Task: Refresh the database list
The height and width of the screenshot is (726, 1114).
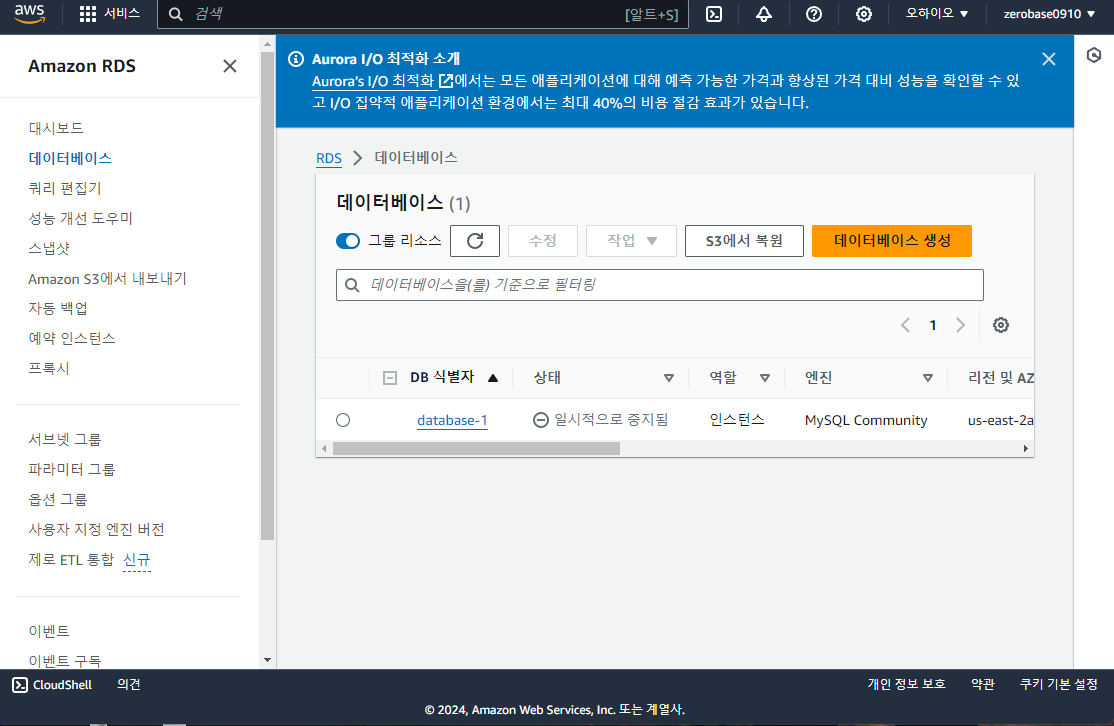Action: [475, 241]
